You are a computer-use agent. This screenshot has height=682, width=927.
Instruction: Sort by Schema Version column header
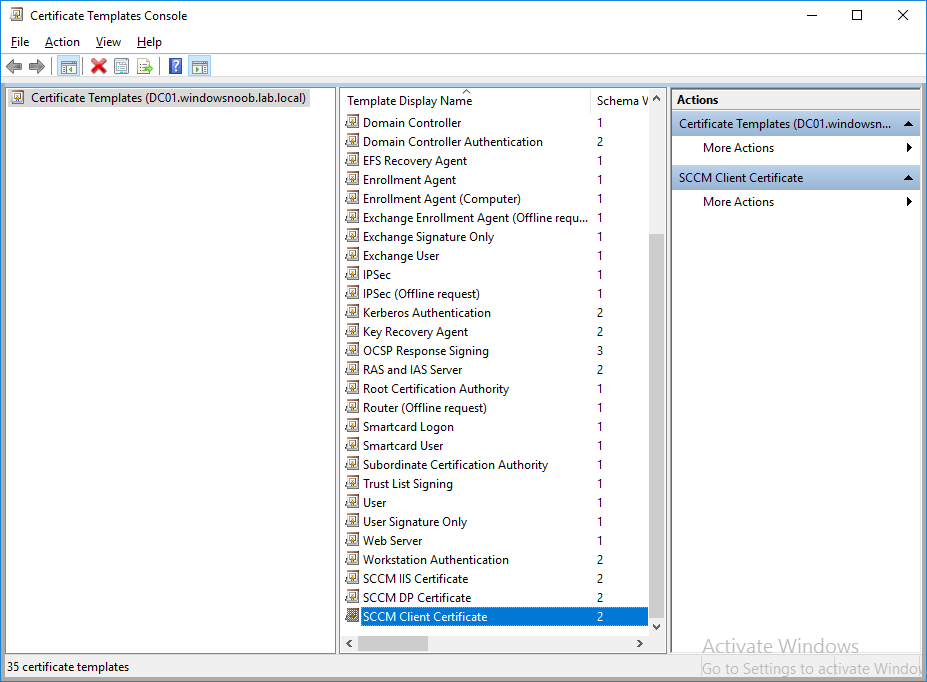click(x=621, y=100)
